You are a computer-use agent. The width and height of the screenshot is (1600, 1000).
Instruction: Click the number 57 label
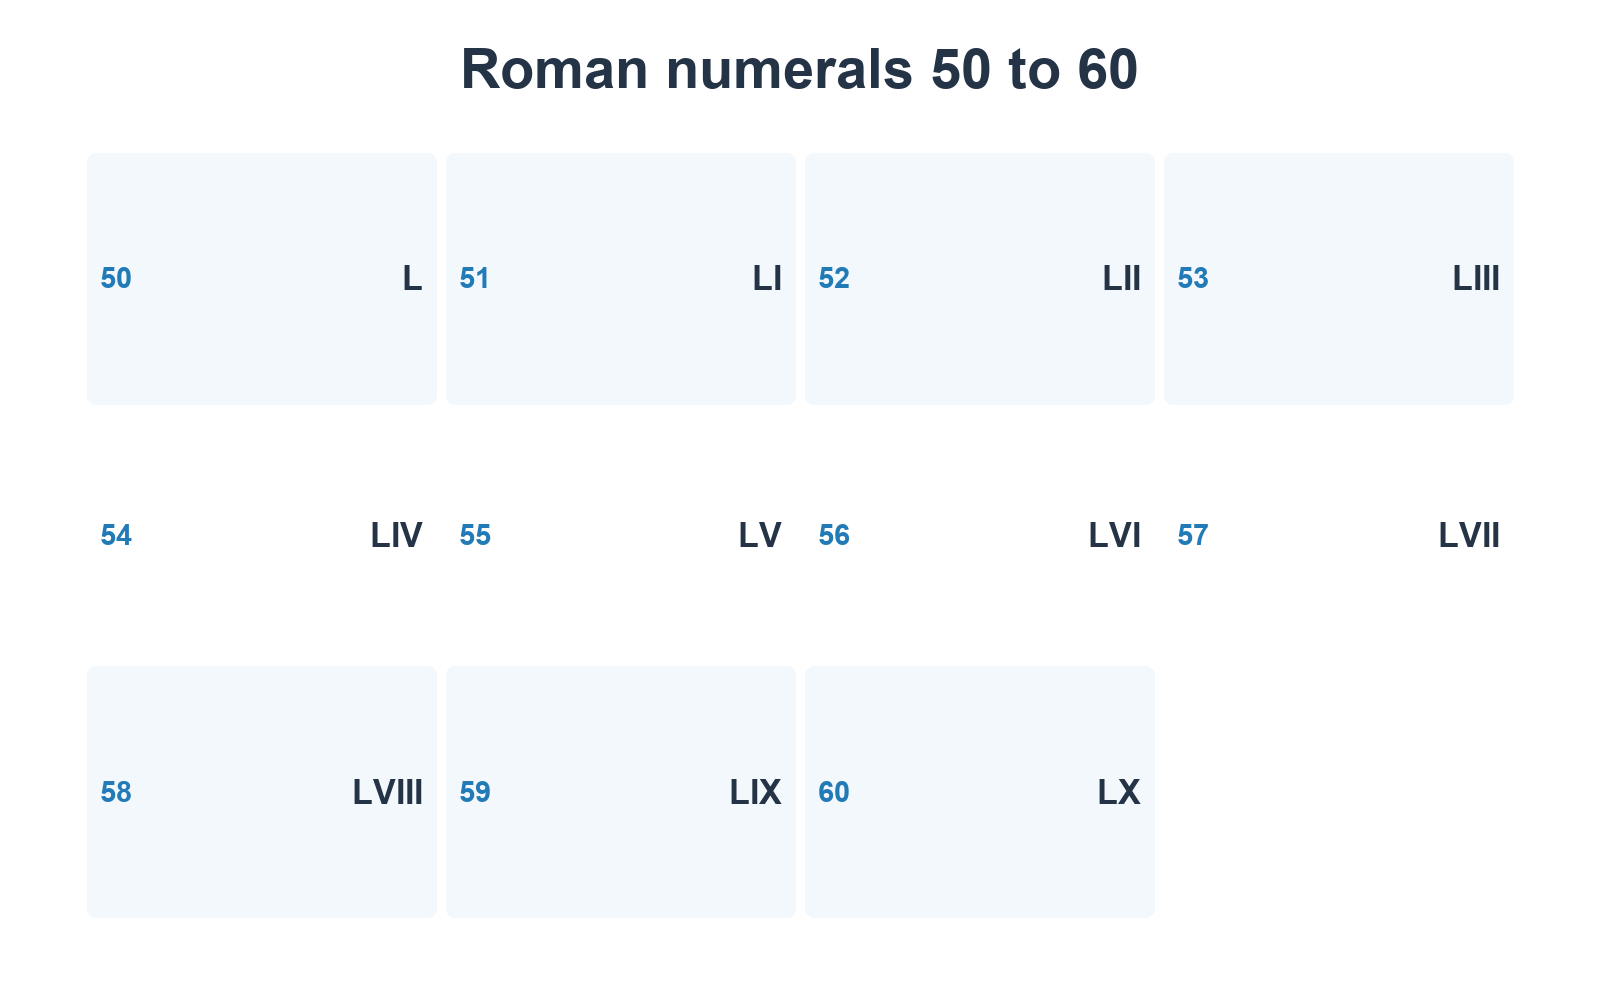click(x=1193, y=536)
